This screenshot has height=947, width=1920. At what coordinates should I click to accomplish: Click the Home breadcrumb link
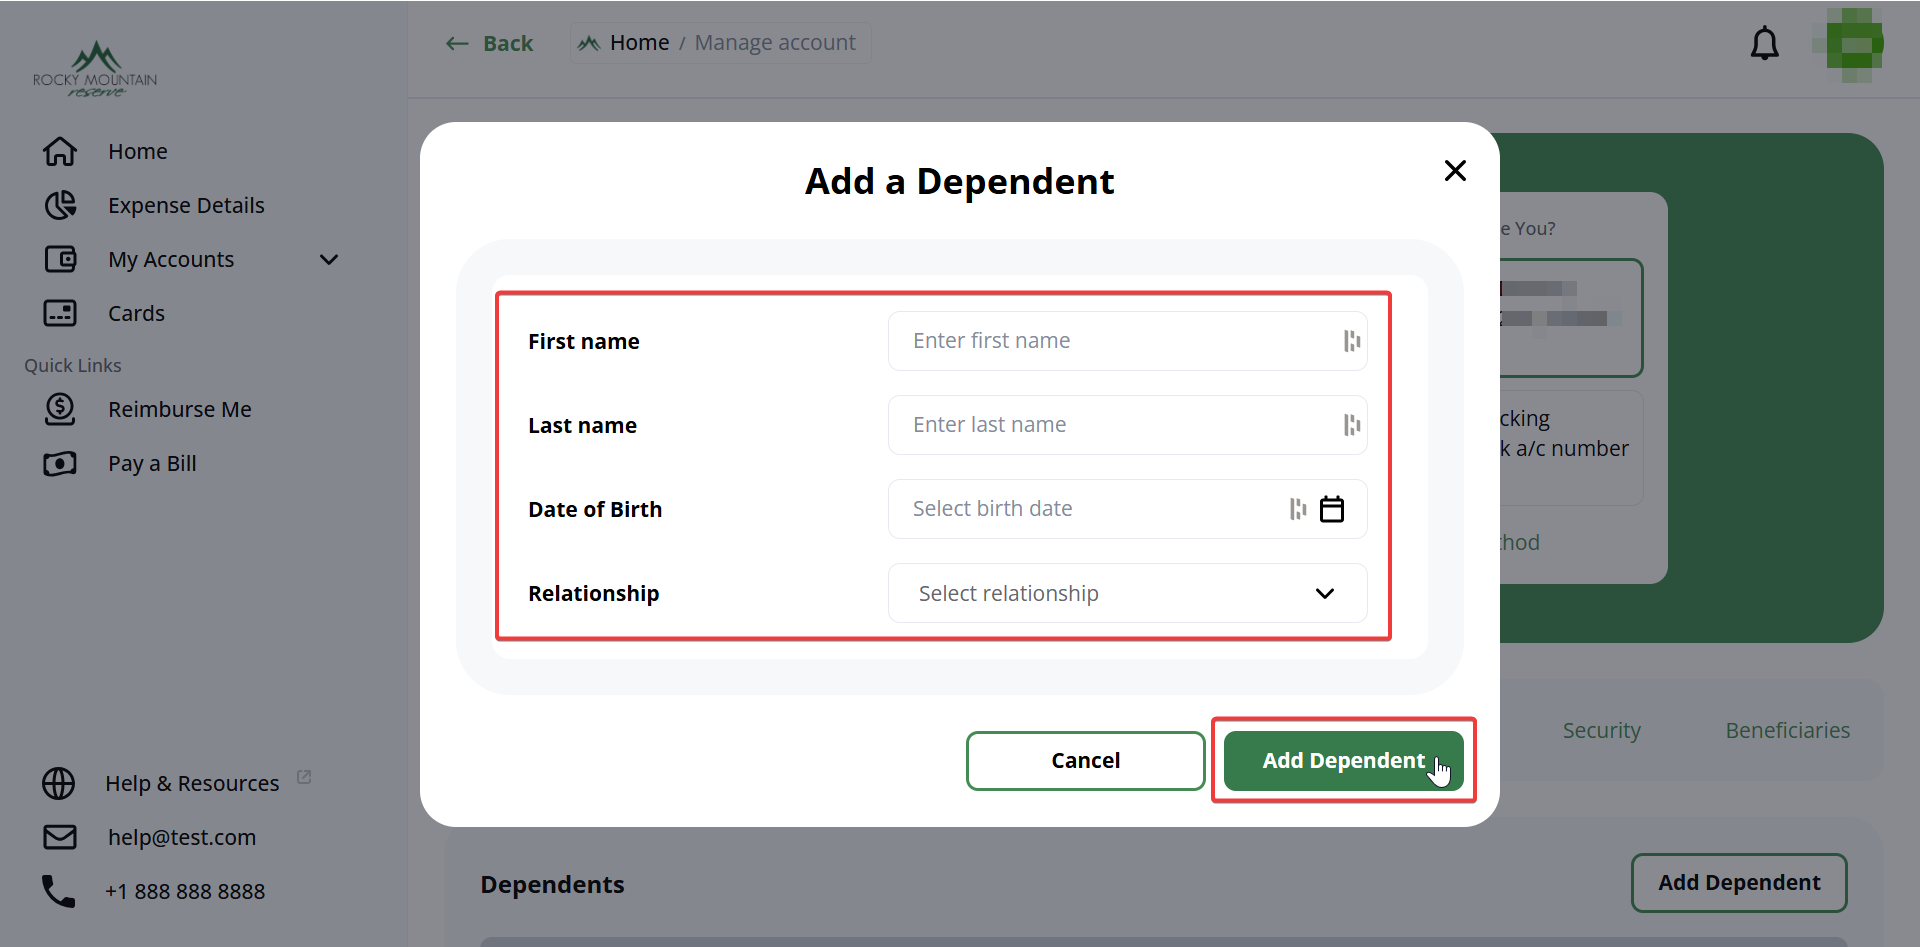(x=640, y=43)
